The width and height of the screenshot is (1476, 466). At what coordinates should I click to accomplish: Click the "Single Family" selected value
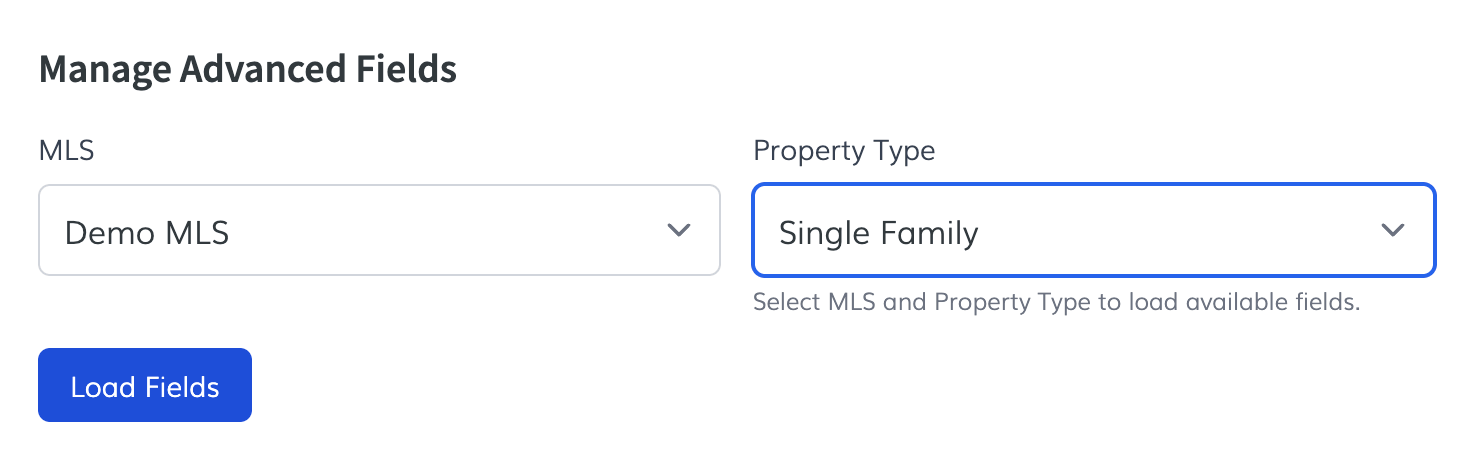point(878,233)
